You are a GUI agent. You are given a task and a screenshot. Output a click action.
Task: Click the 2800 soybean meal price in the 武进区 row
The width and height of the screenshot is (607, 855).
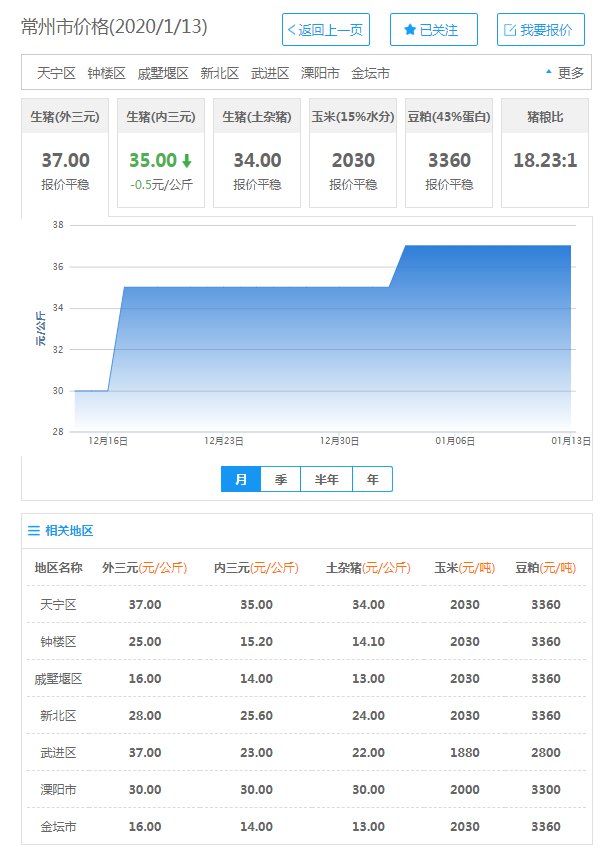point(546,753)
